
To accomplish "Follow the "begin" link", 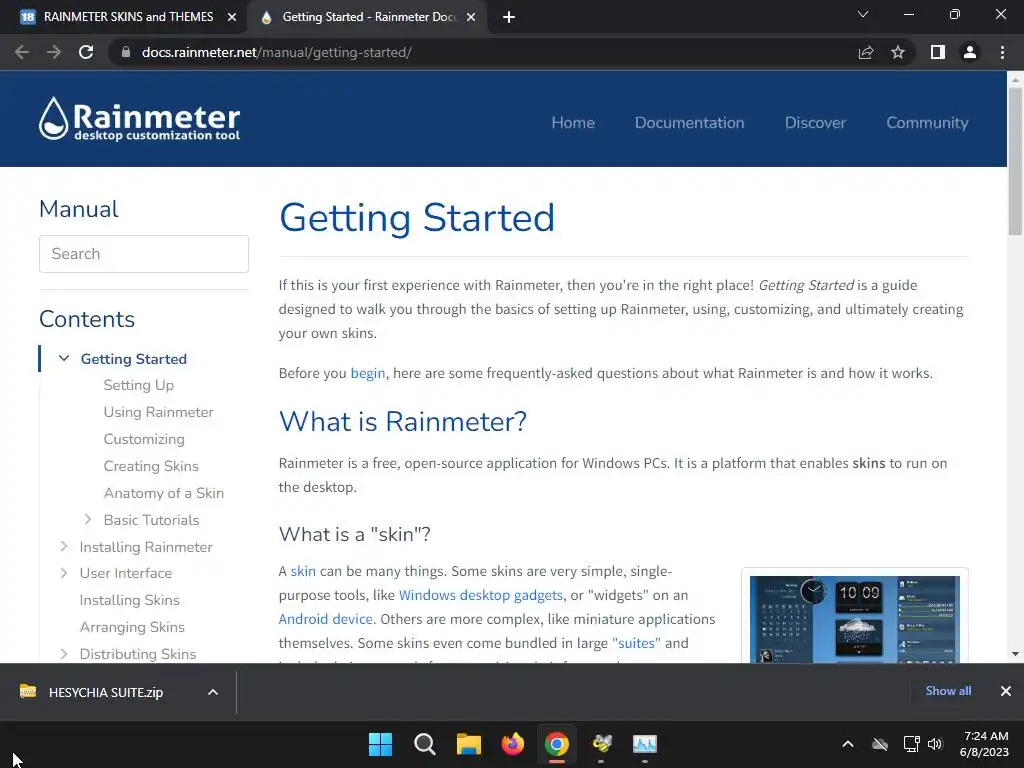I will tap(368, 374).
